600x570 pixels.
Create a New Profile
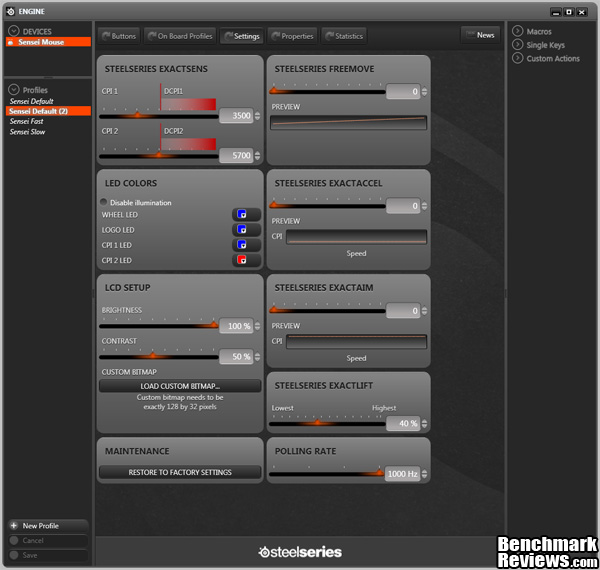pos(48,526)
